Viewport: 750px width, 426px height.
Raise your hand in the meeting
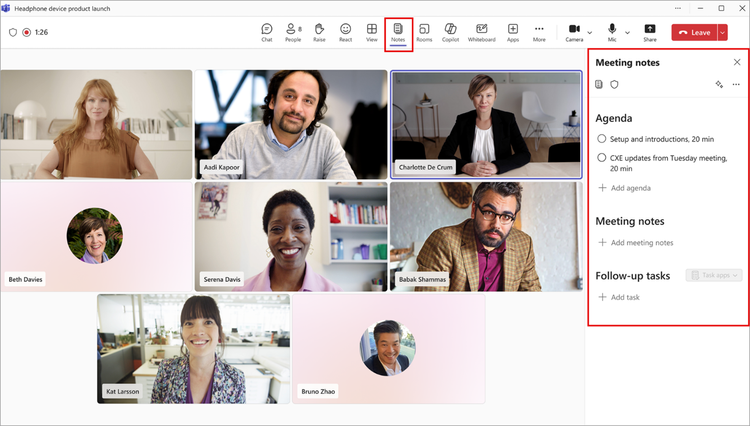point(319,33)
